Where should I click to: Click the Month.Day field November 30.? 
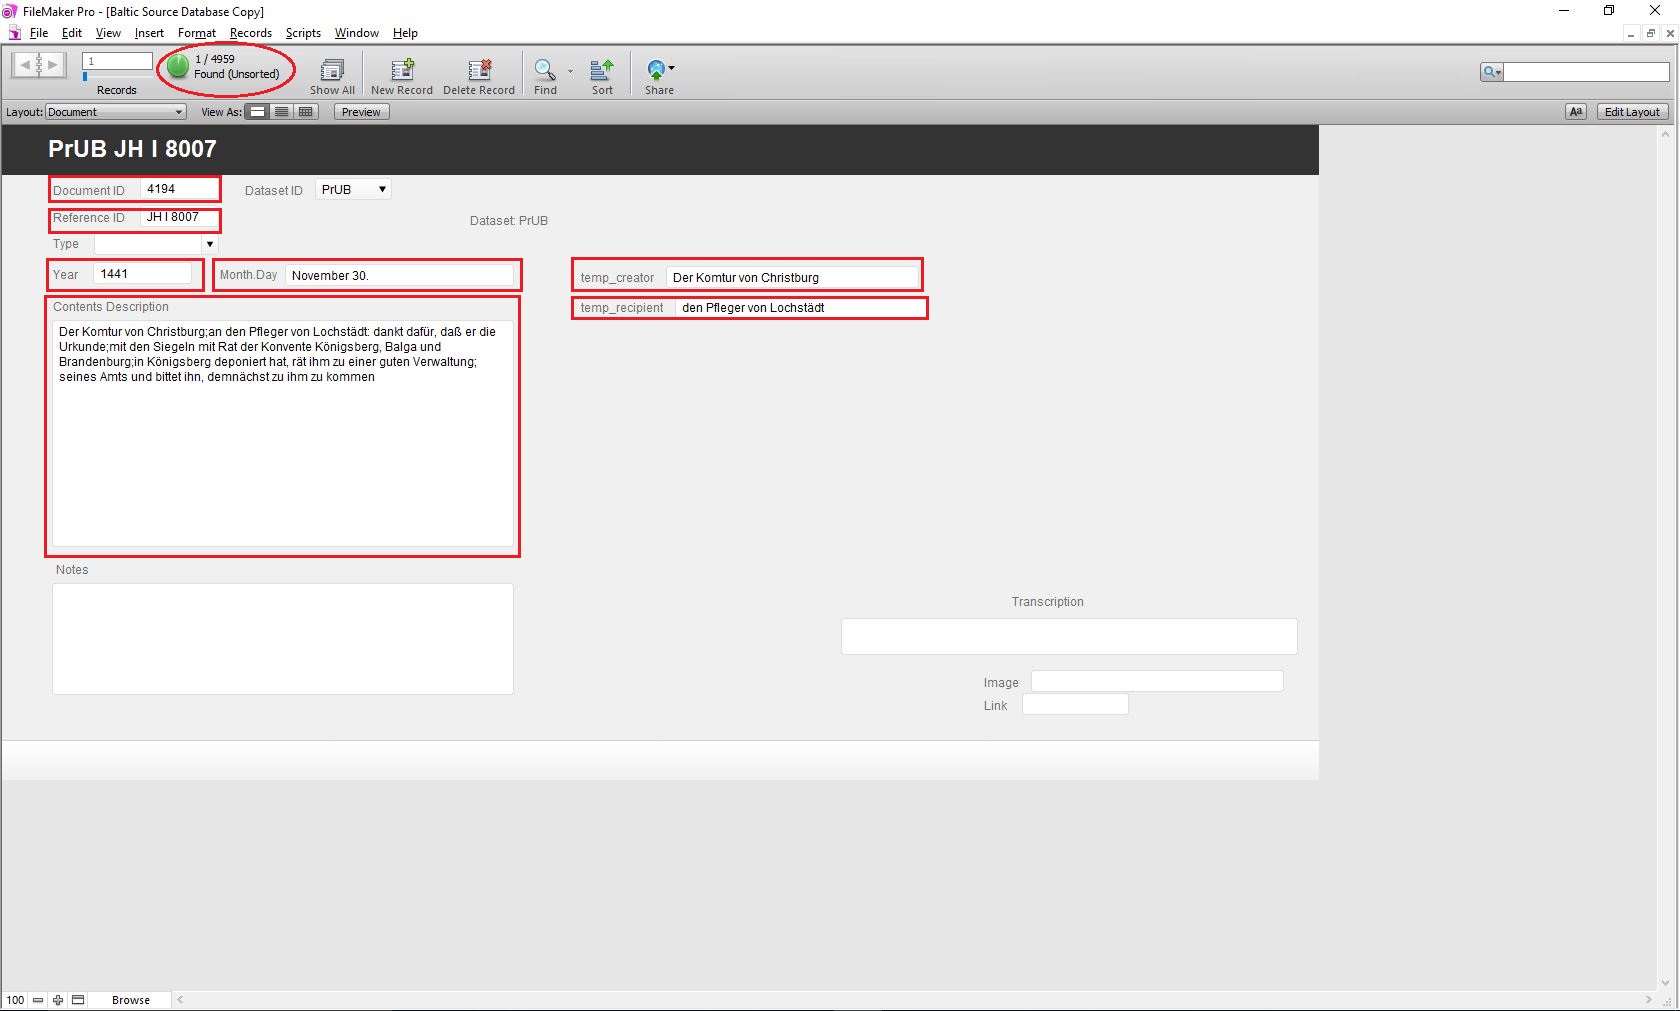[x=399, y=275]
